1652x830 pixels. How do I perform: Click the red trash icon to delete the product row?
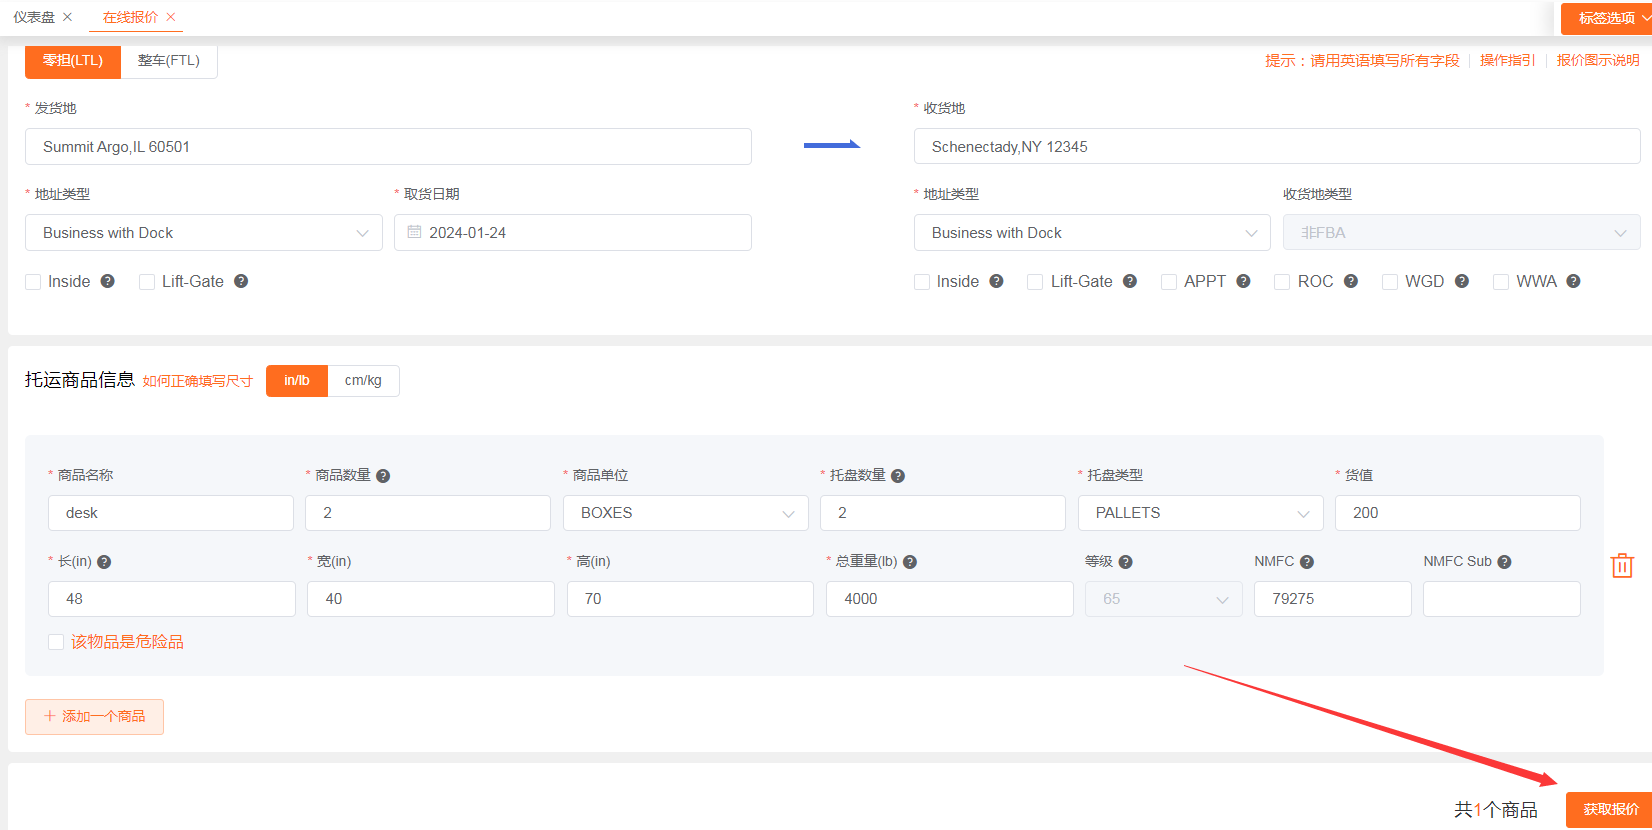click(x=1621, y=566)
